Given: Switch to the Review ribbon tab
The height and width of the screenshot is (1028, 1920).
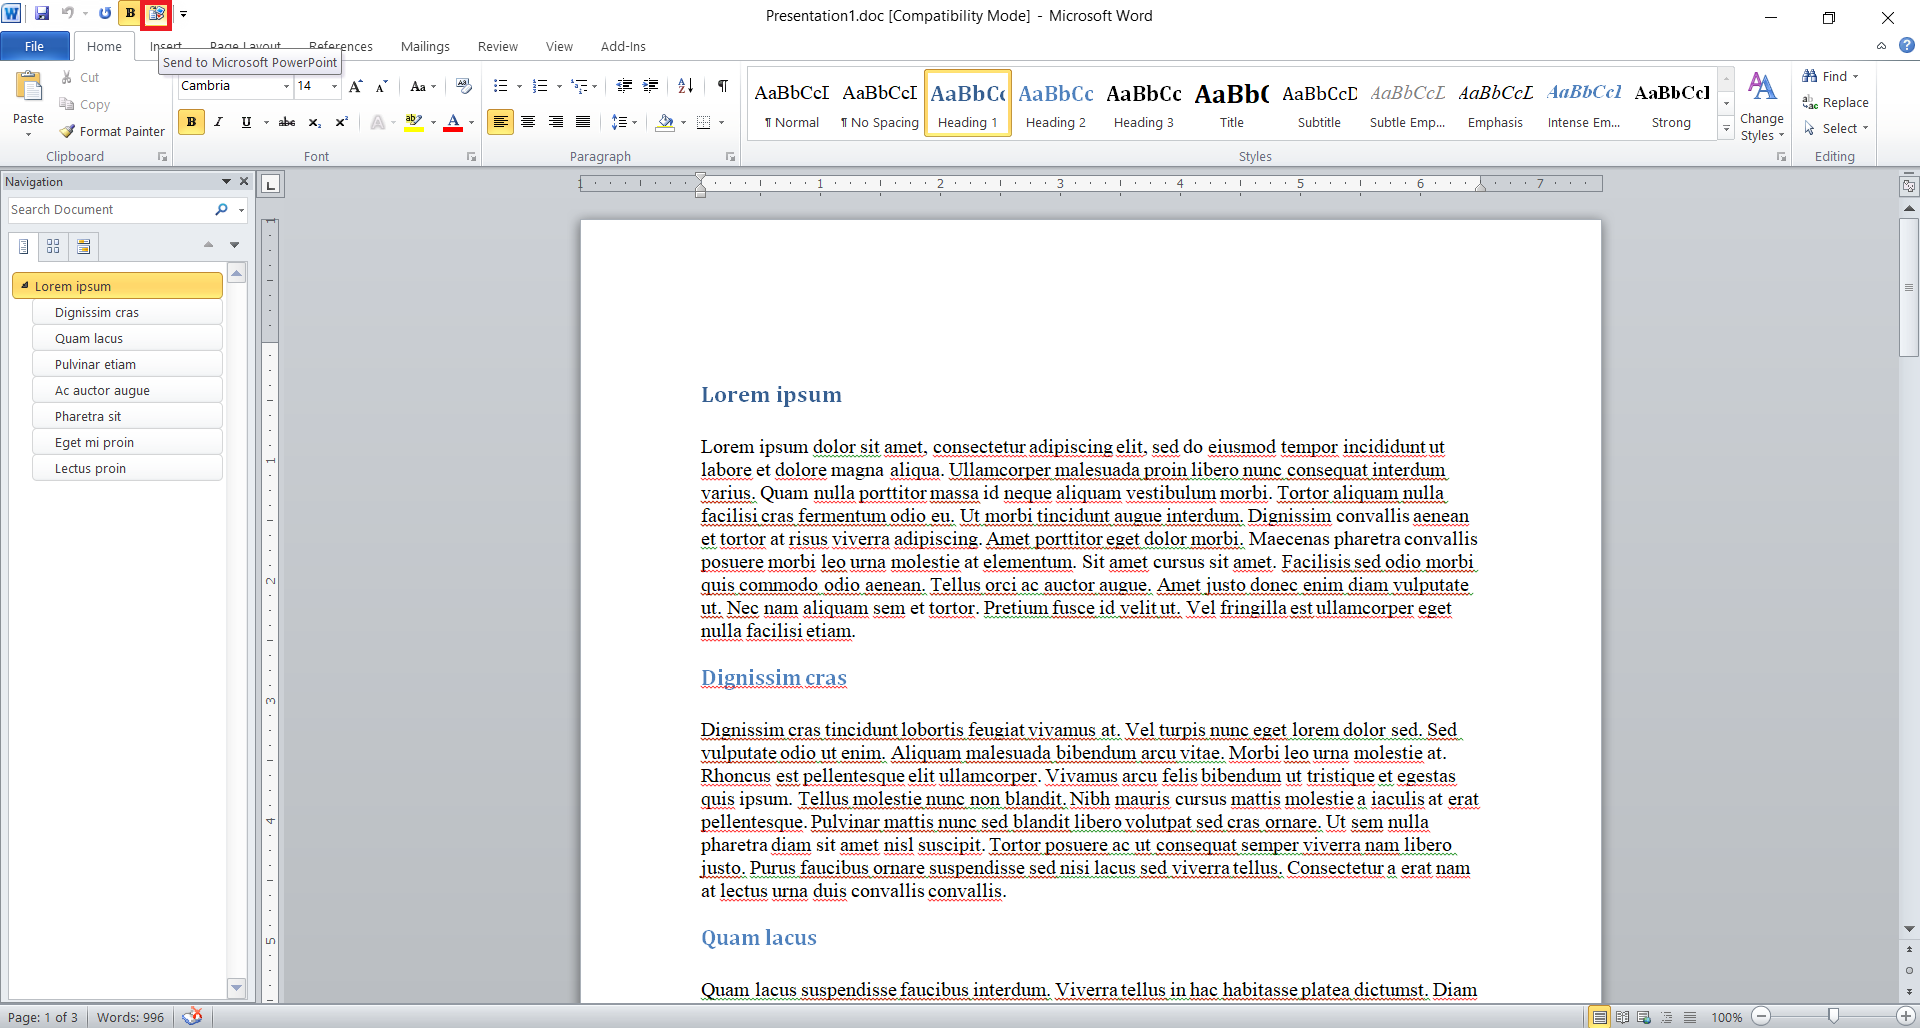Looking at the screenshot, I should tap(497, 46).
